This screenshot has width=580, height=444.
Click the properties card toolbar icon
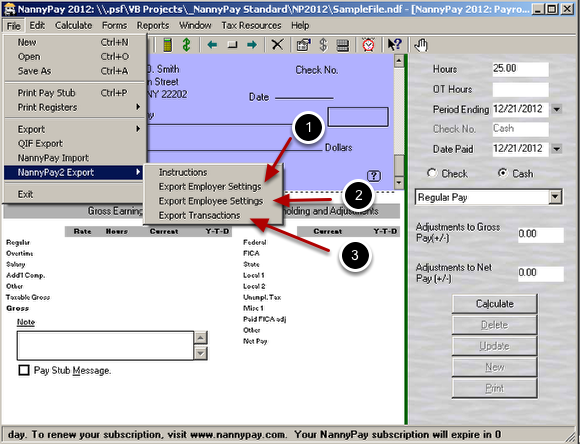tap(304, 45)
